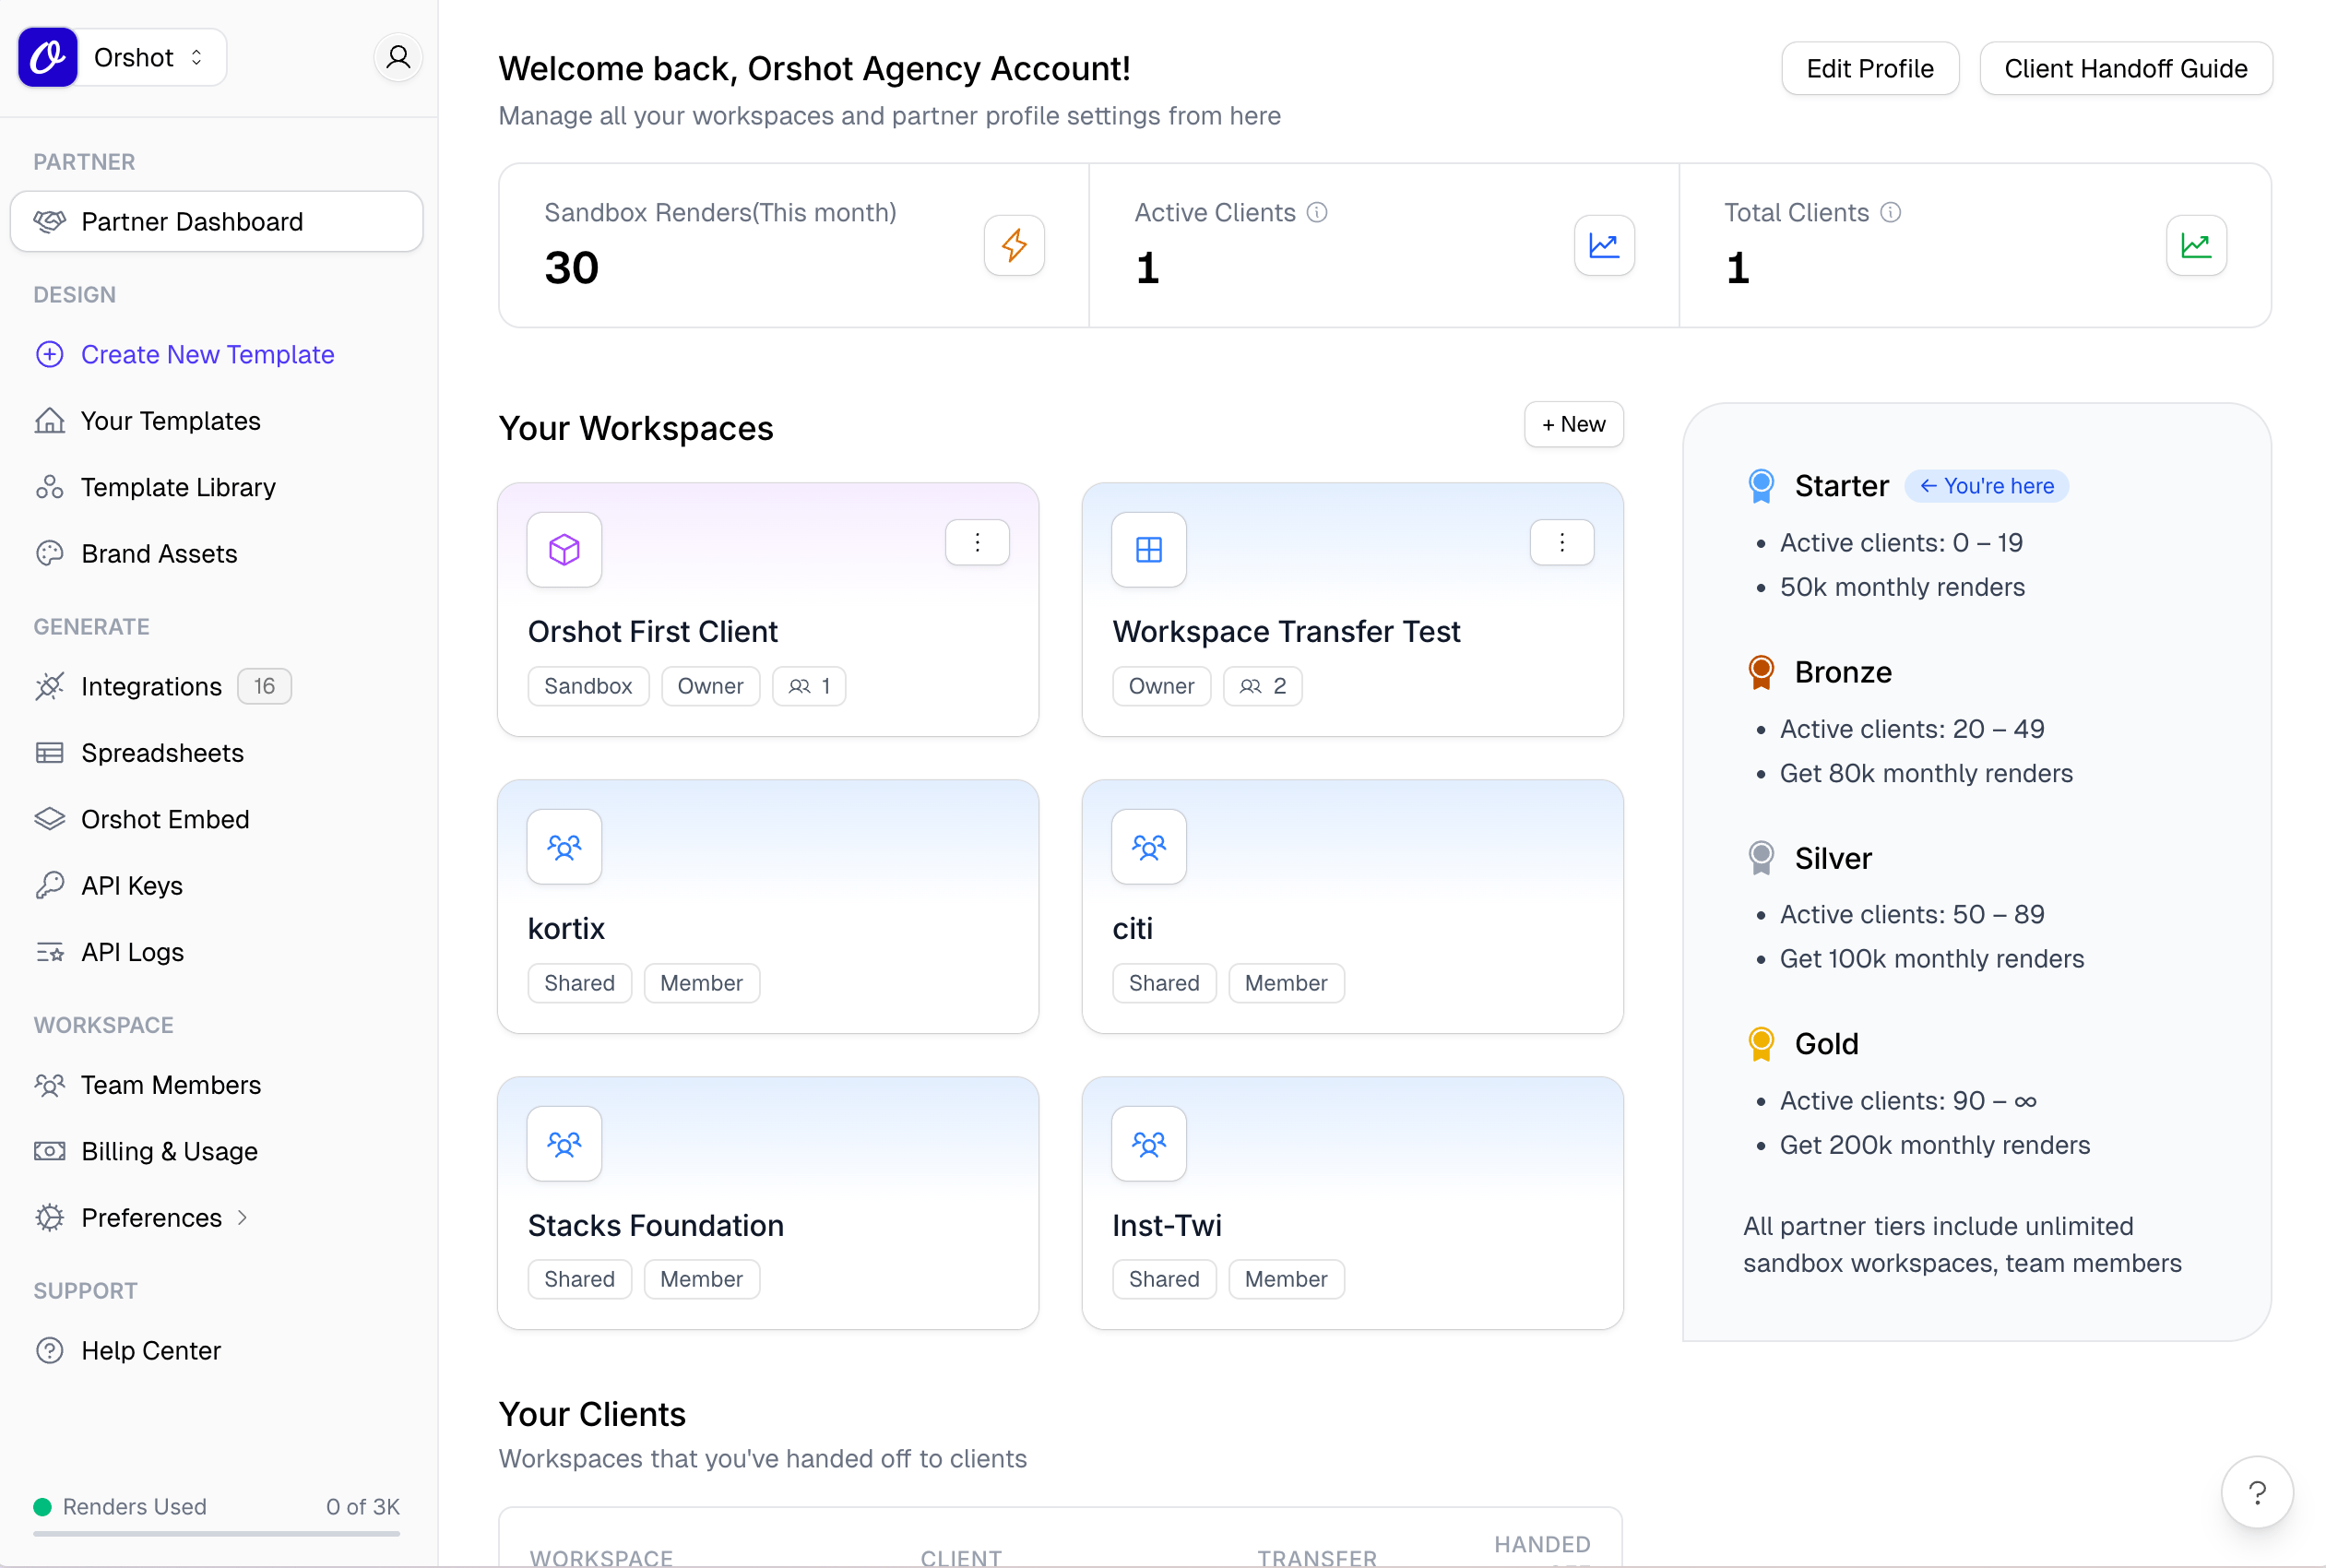Click the green Total Clients chart icon
2326x1568 pixels.
2195,245
